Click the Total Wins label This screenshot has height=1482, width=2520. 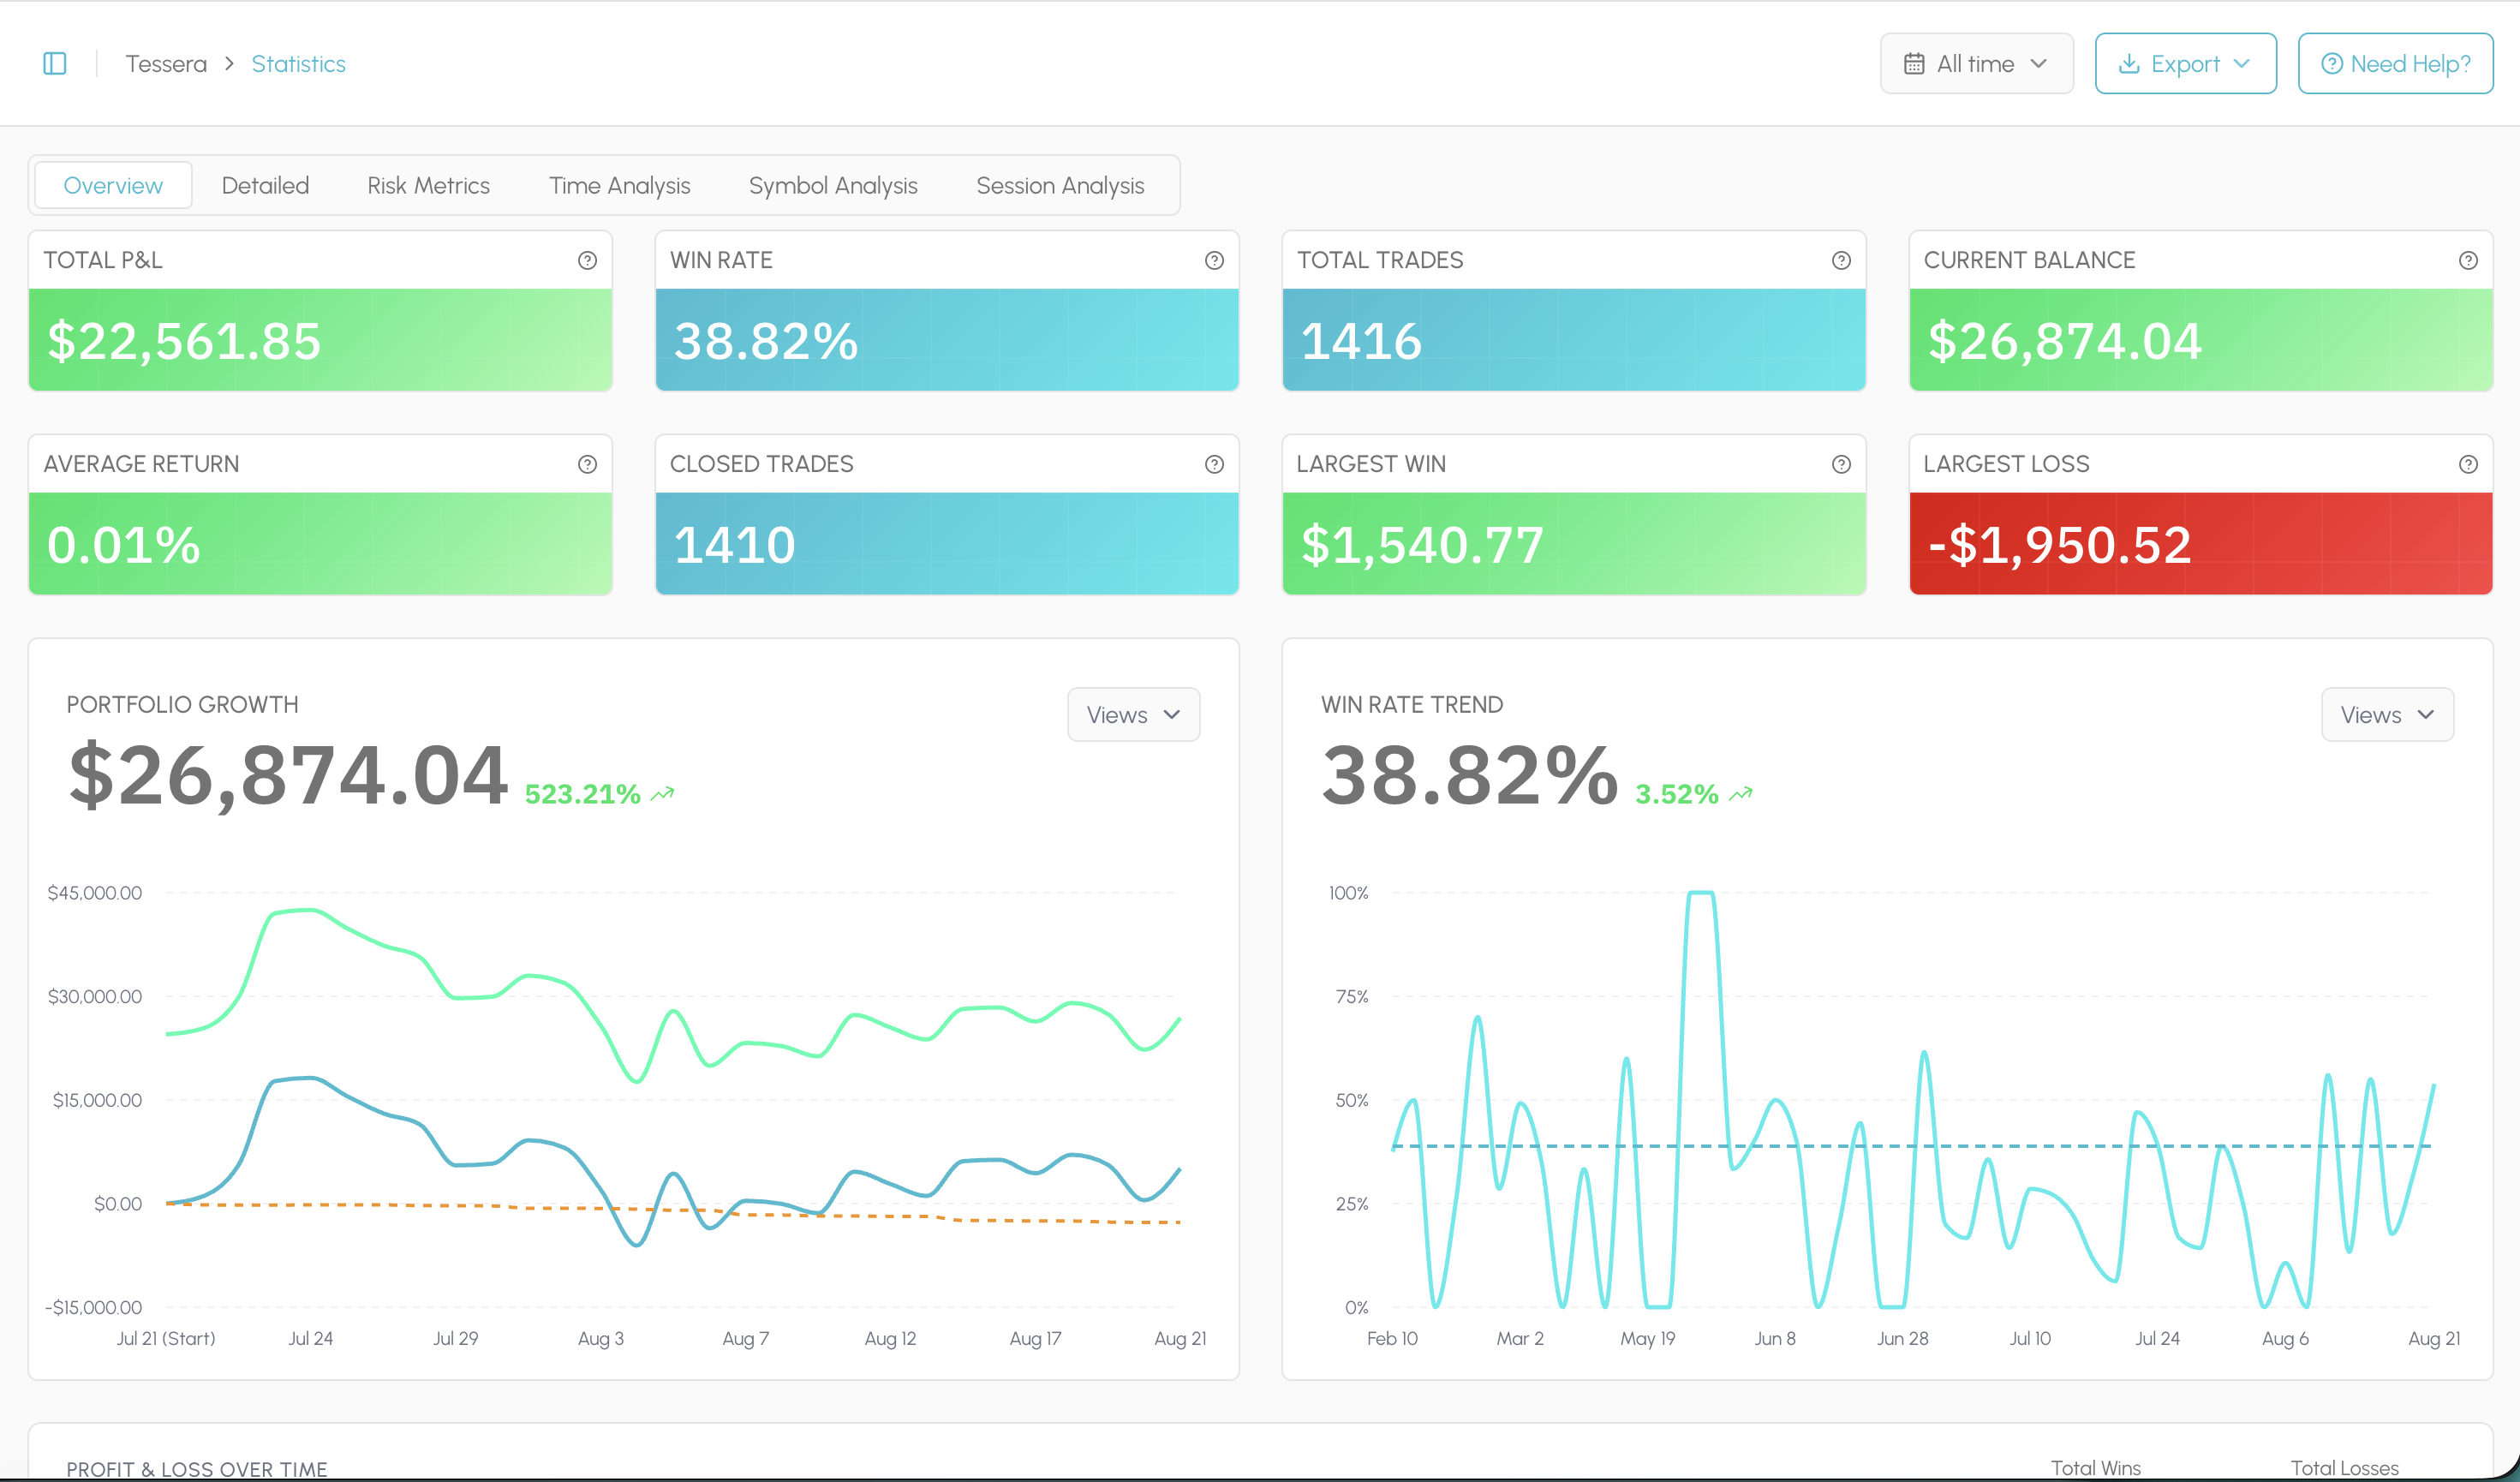coord(2095,1468)
